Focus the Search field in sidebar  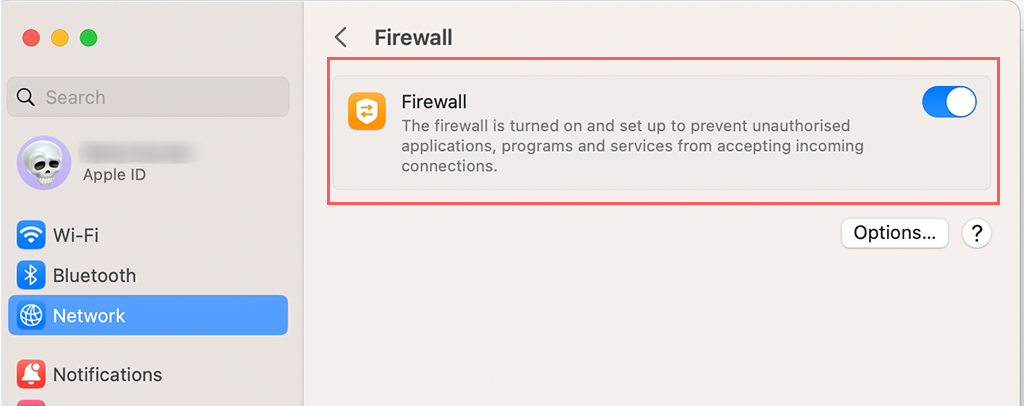pos(160,98)
